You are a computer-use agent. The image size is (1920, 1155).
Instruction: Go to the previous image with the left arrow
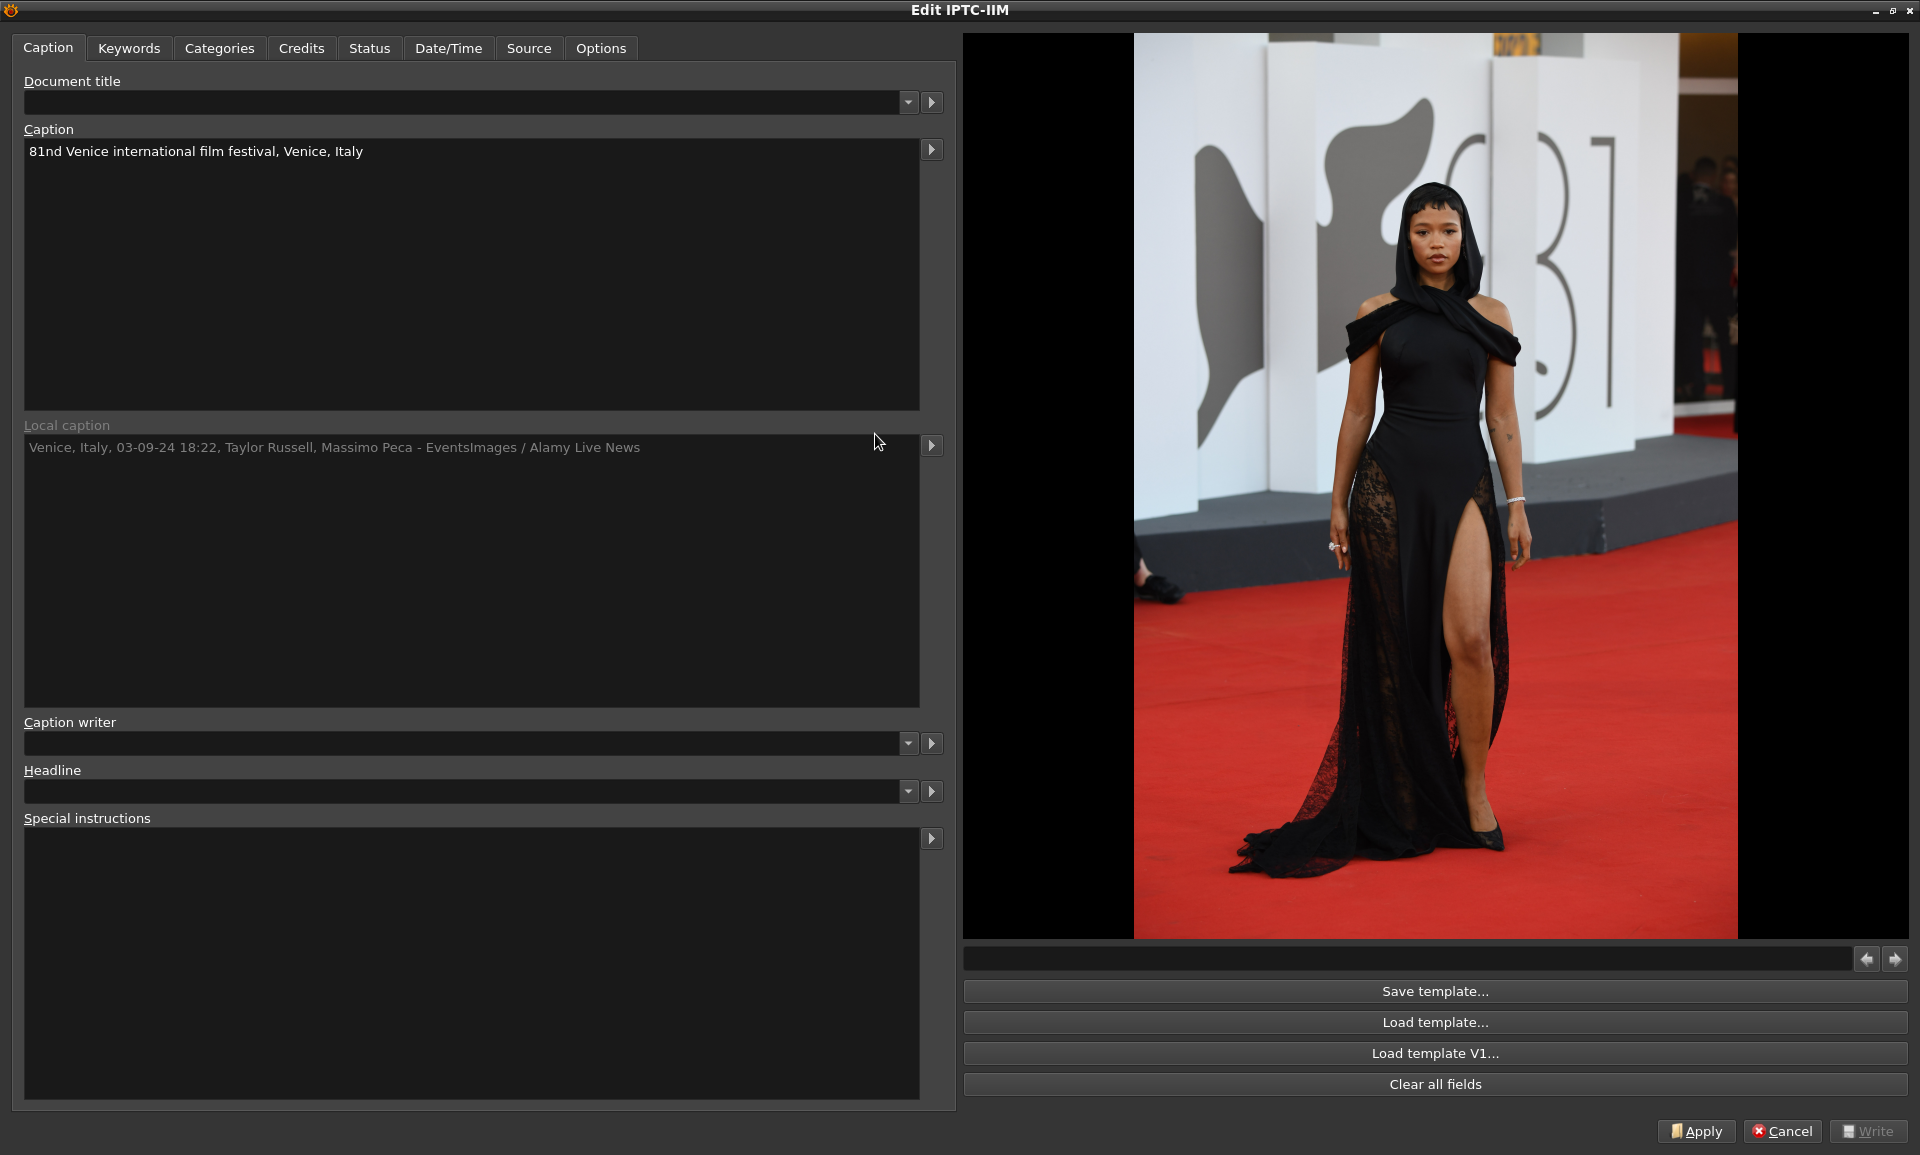(x=1867, y=960)
